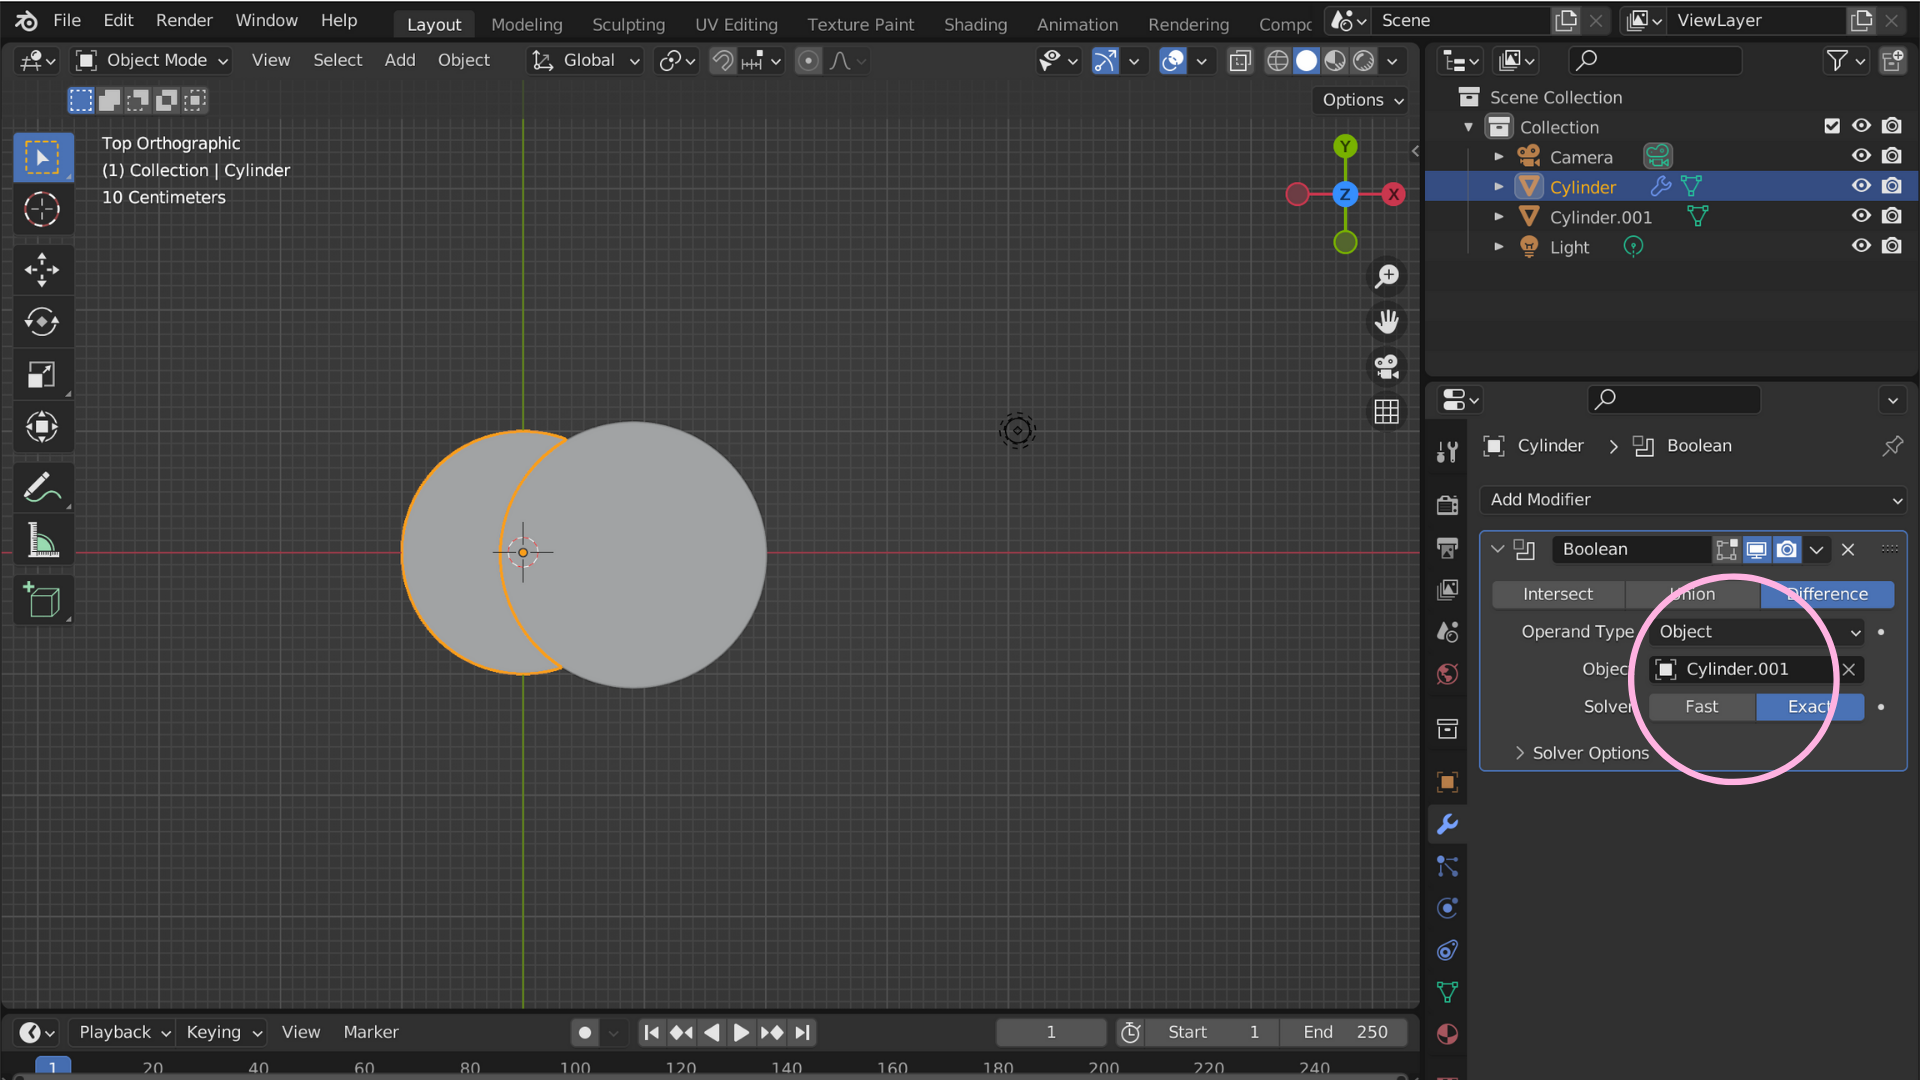The width and height of the screenshot is (1920, 1080).
Task: Toggle realtime display of the Boolean modifier
Action: [x=1757, y=549]
